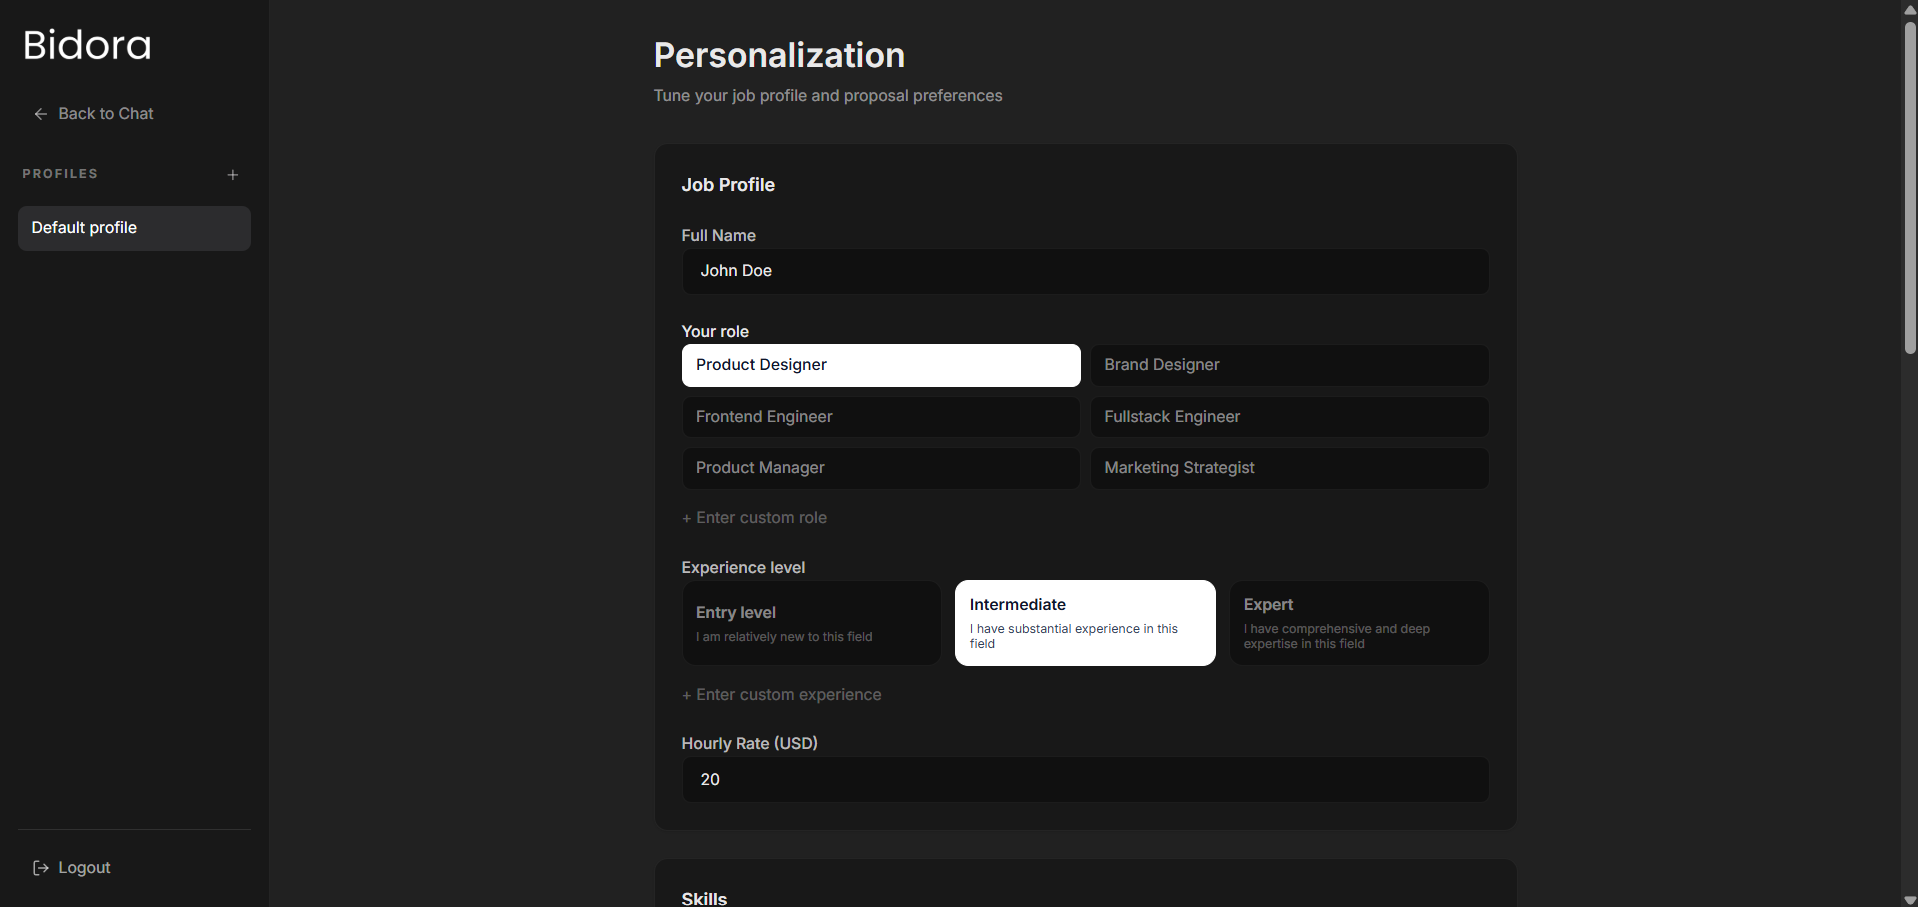Add a new profile with plus icon
1918x907 pixels.
[233, 175]
